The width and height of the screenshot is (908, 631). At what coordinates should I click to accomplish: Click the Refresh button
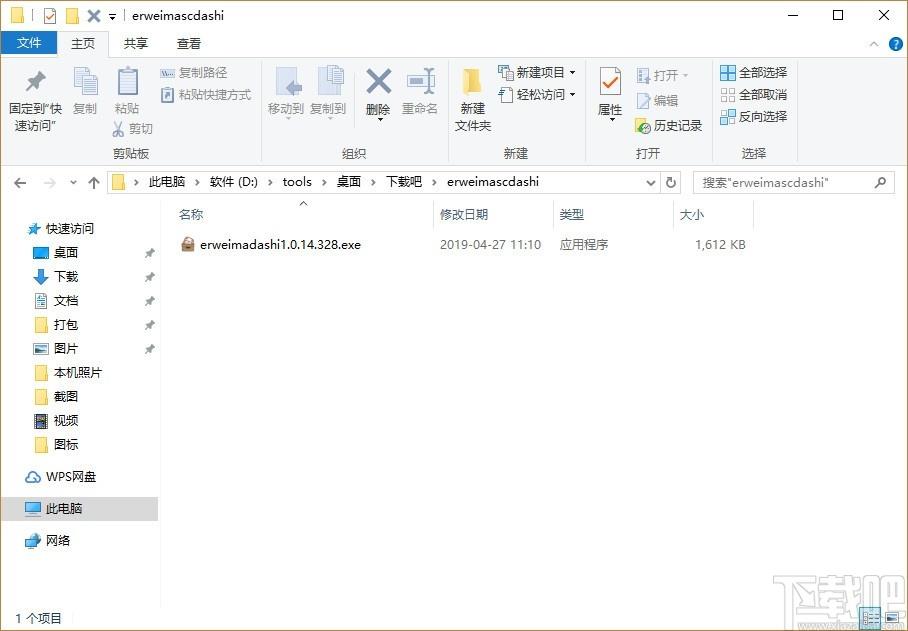point(671,182)
